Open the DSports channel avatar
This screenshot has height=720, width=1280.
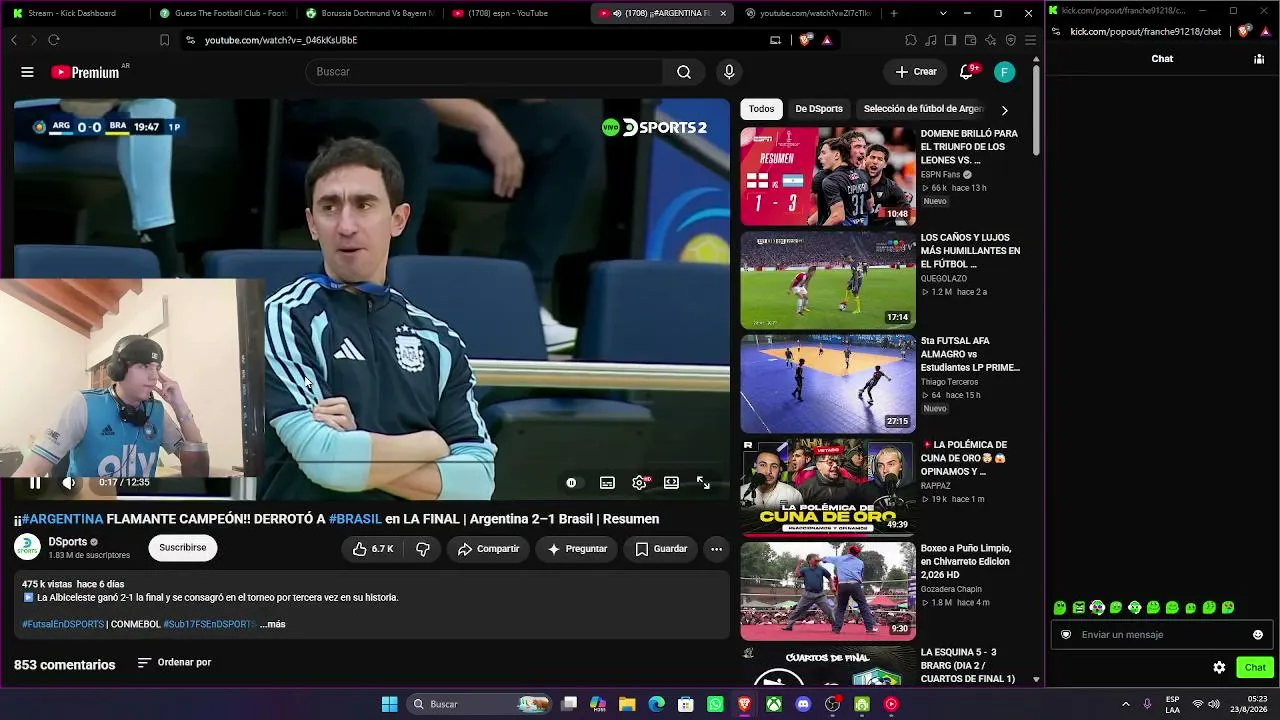tap(27, 548)
